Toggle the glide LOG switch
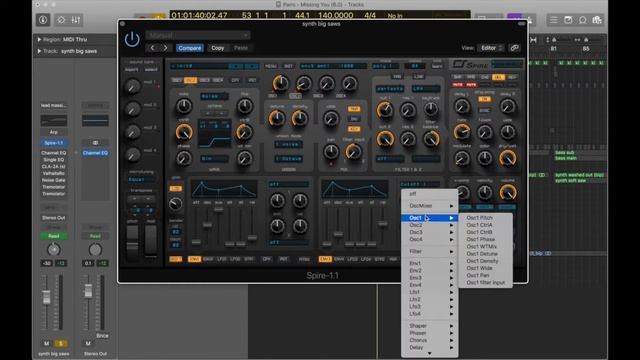 tap(176, 189)
